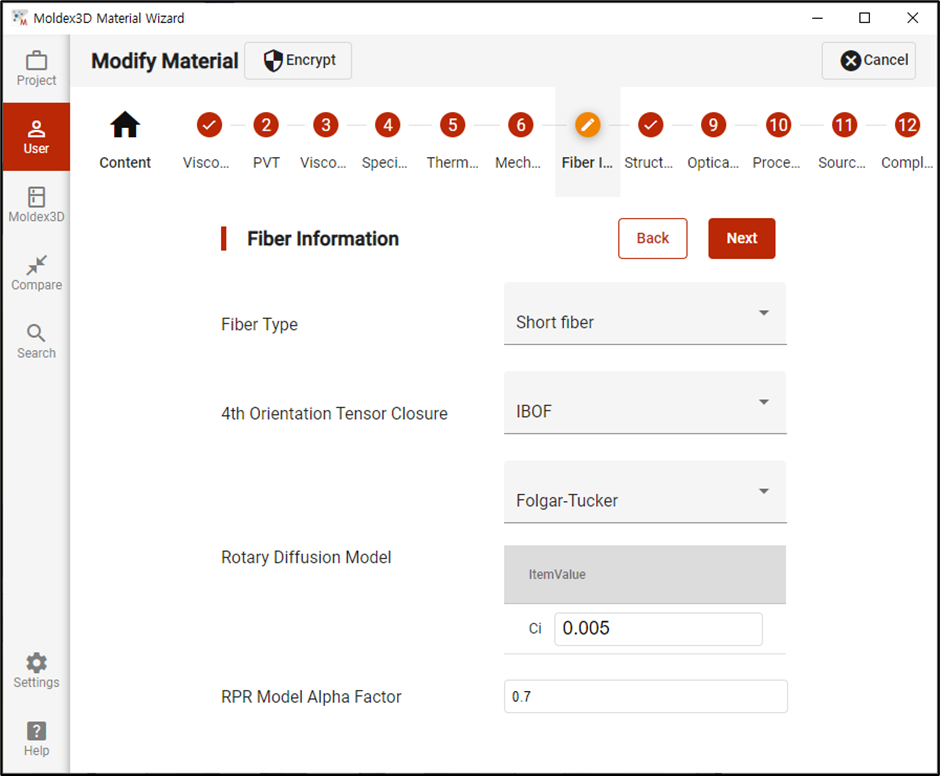
Task: Click the Fiber Type label
Action: (x=259, y=324)
